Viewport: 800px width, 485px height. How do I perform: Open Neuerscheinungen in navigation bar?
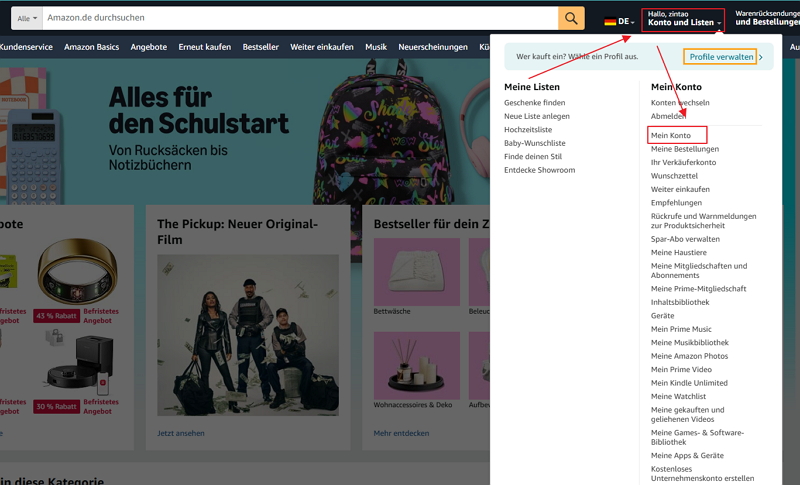(x=433, y=47)
